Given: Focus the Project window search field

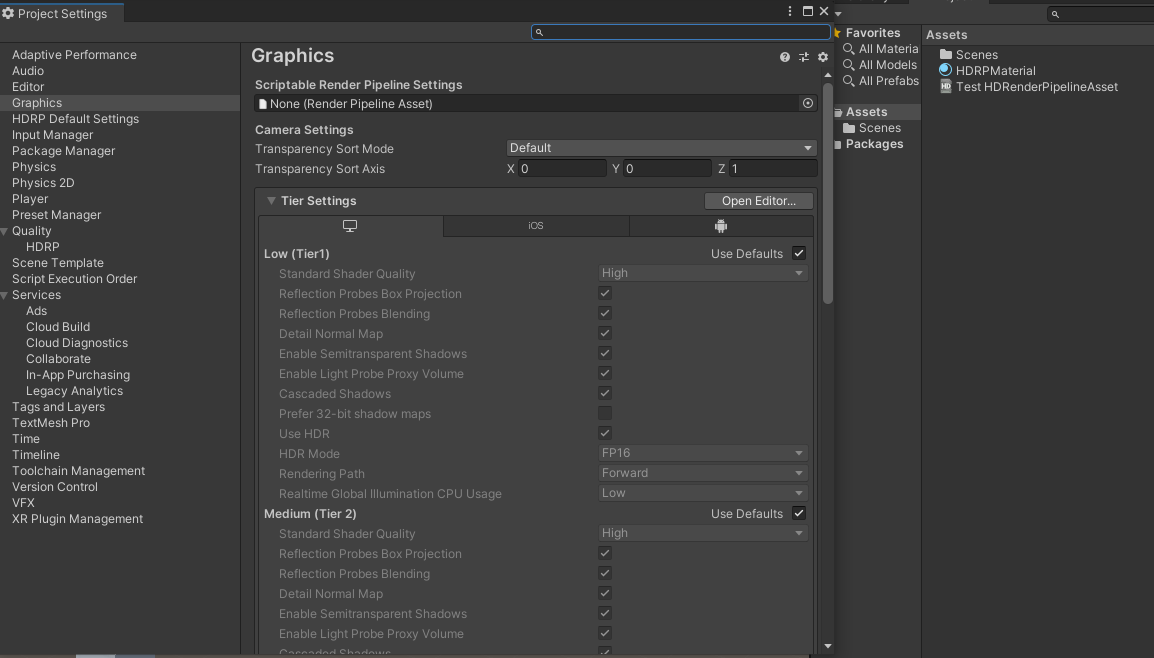Looking at the screenshot, I should (x=1101, y=13).
